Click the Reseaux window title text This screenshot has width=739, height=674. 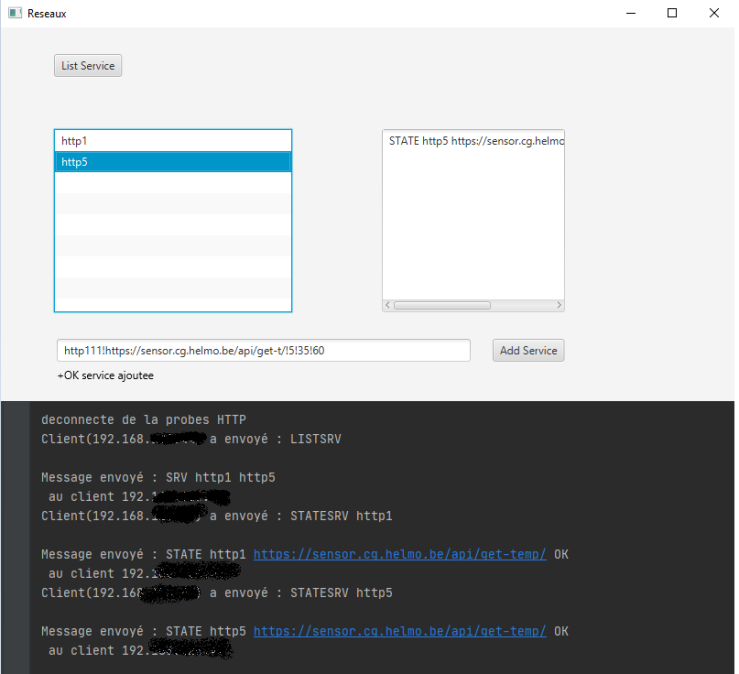[x=47, y=14]
